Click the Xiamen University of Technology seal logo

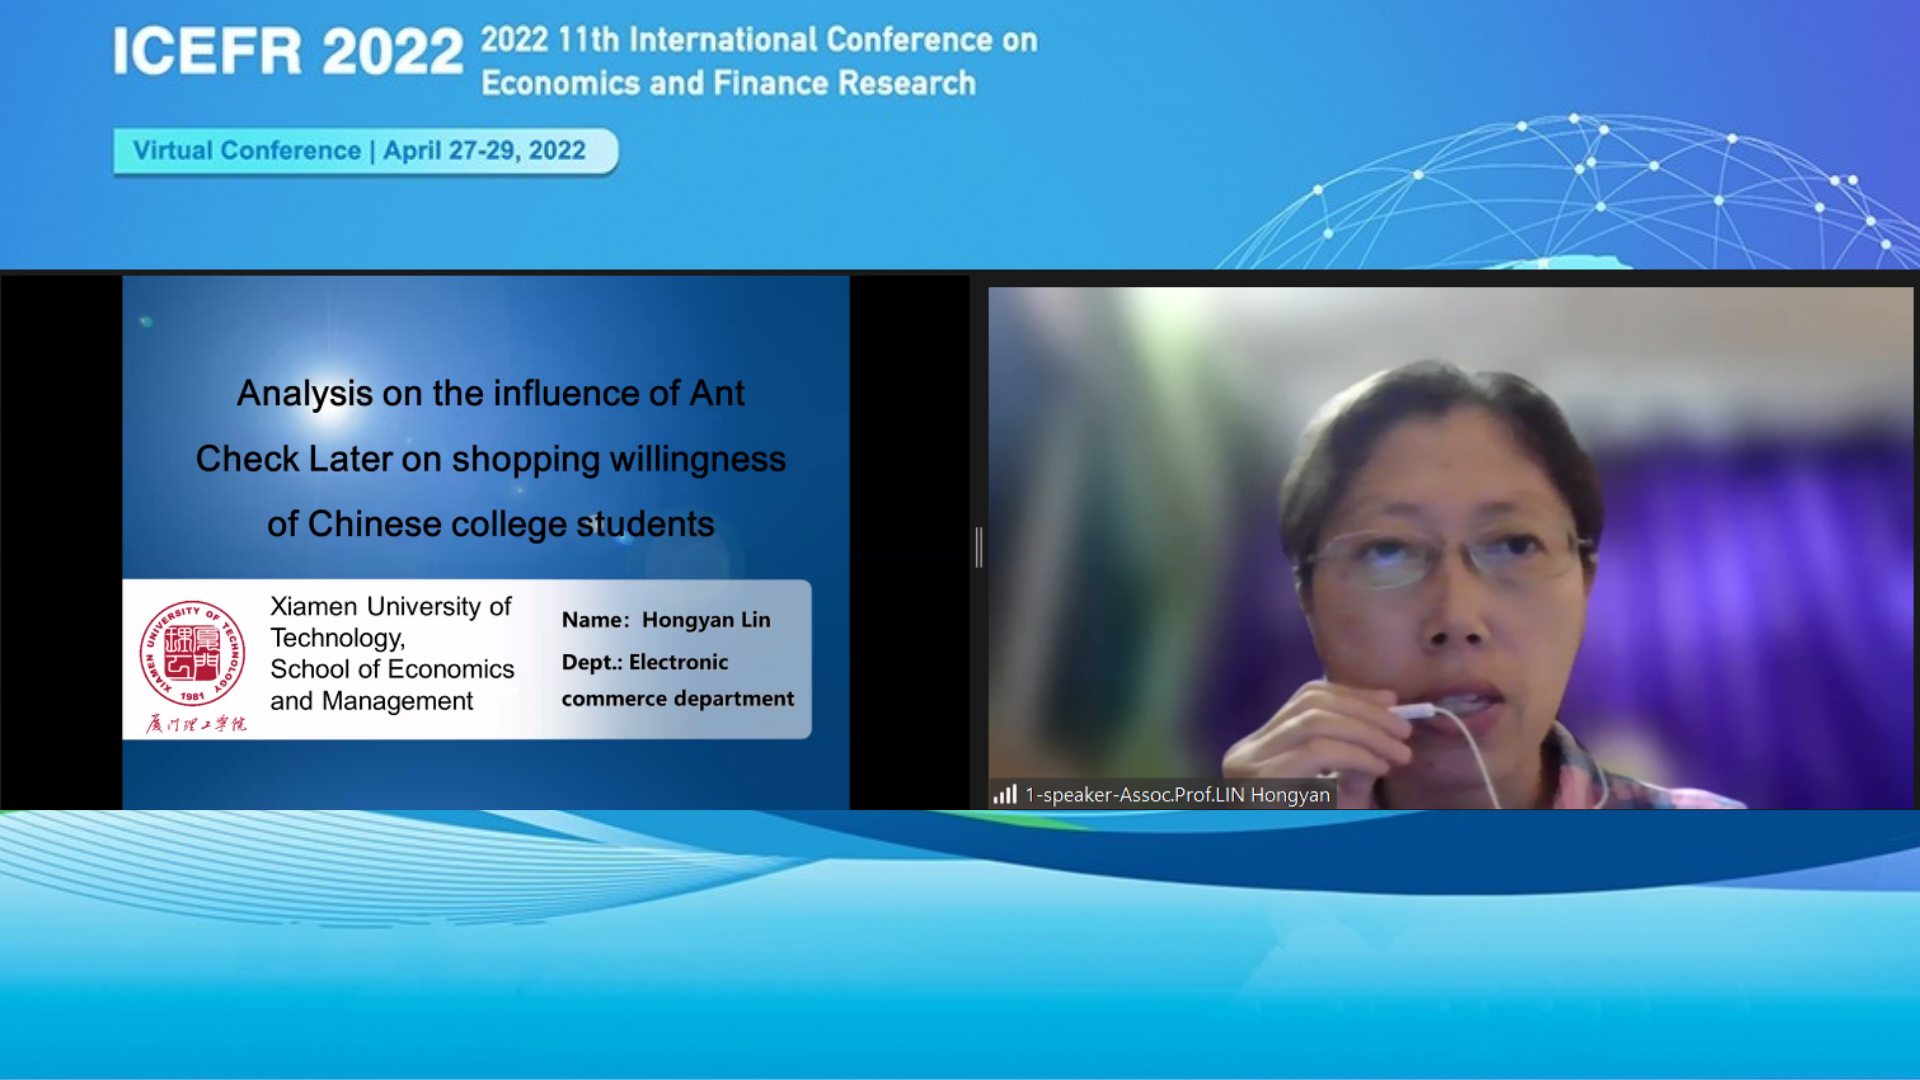pos(192,654)
